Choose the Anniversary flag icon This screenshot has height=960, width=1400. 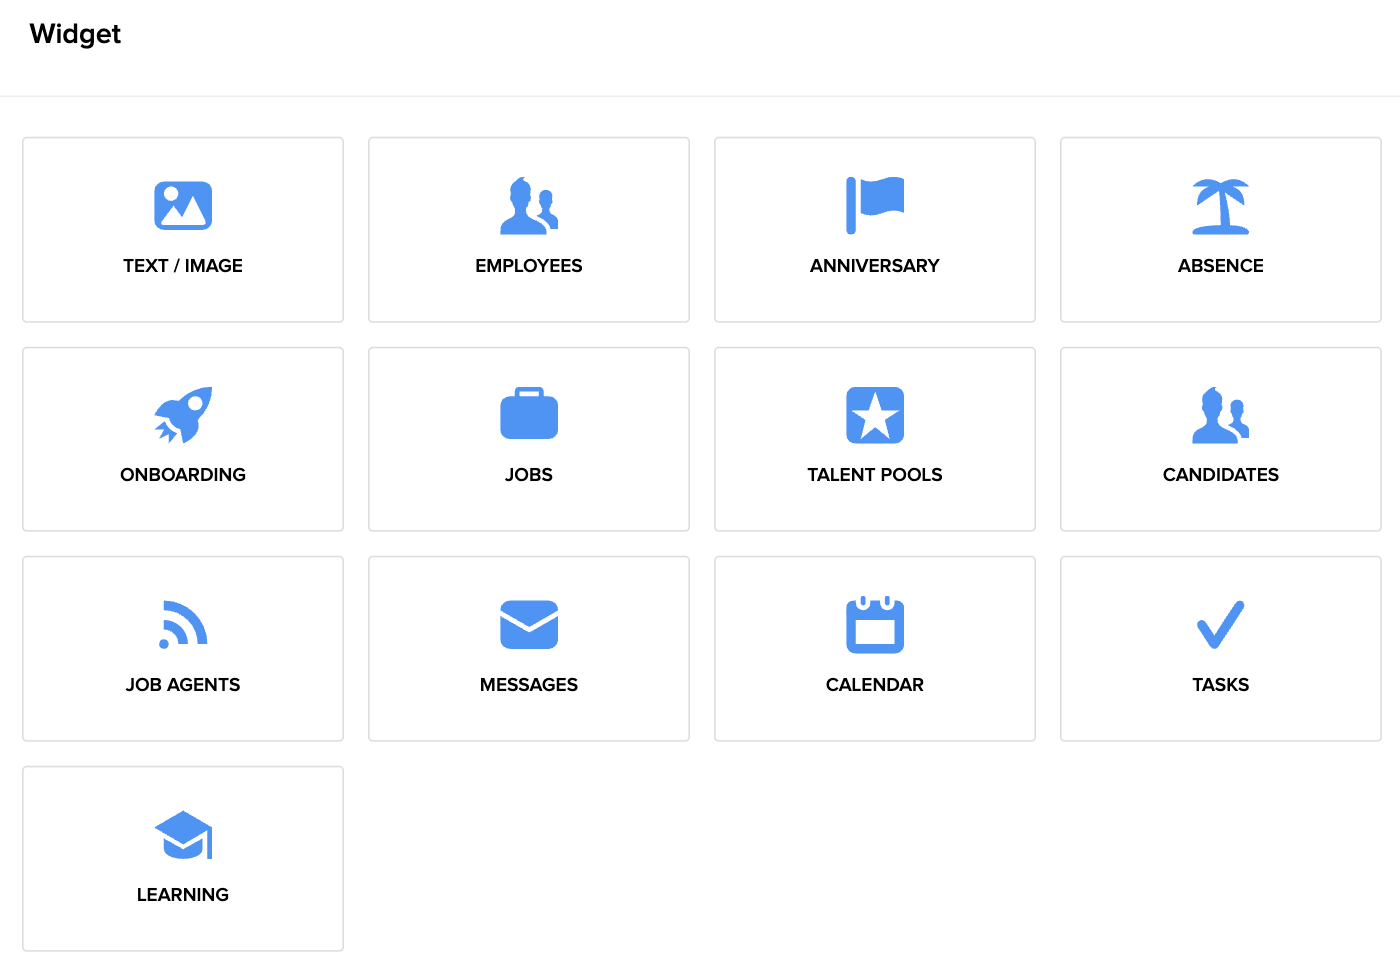click(x=875, y=206)
